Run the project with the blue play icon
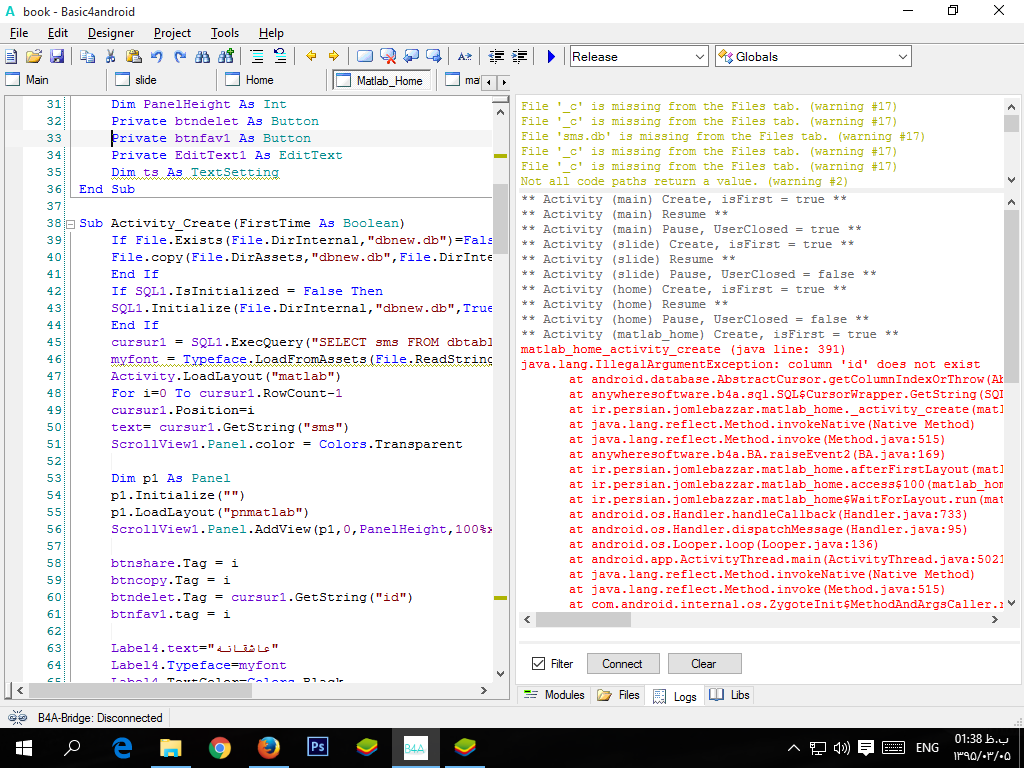1024x768 pixels. [551, 57]
